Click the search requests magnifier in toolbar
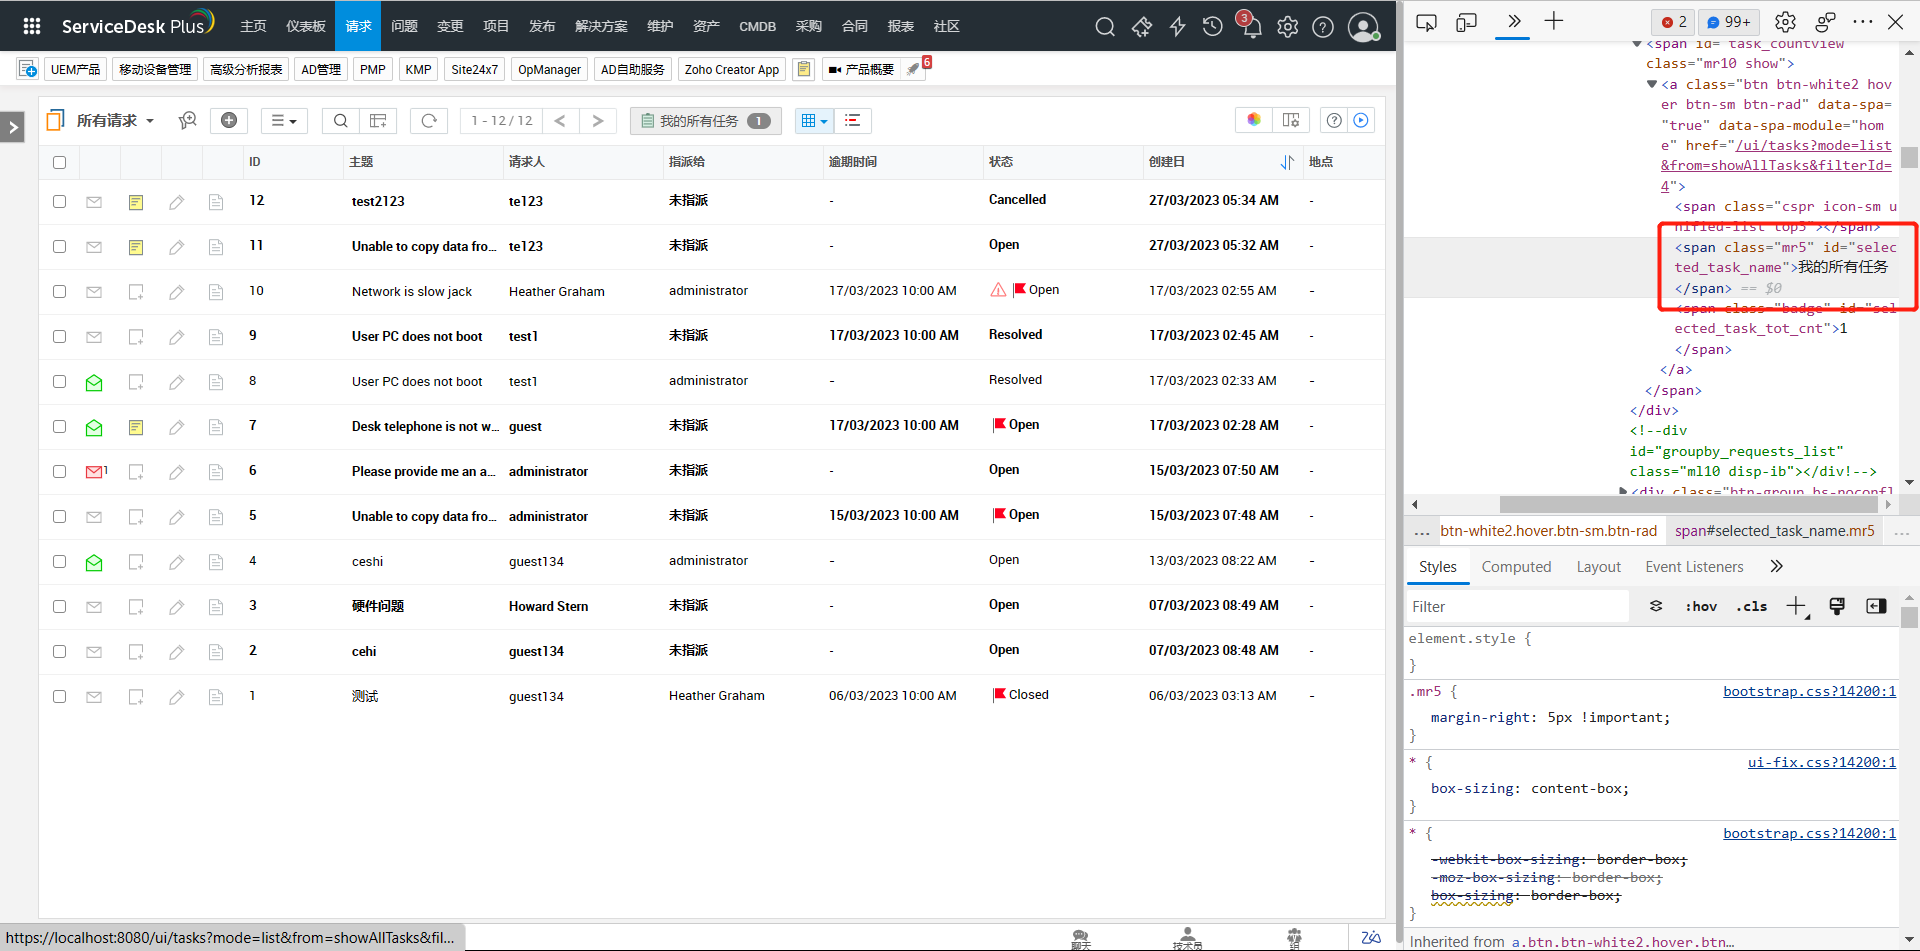Viewport: 1920px width, 951px height. coord(341,121)
